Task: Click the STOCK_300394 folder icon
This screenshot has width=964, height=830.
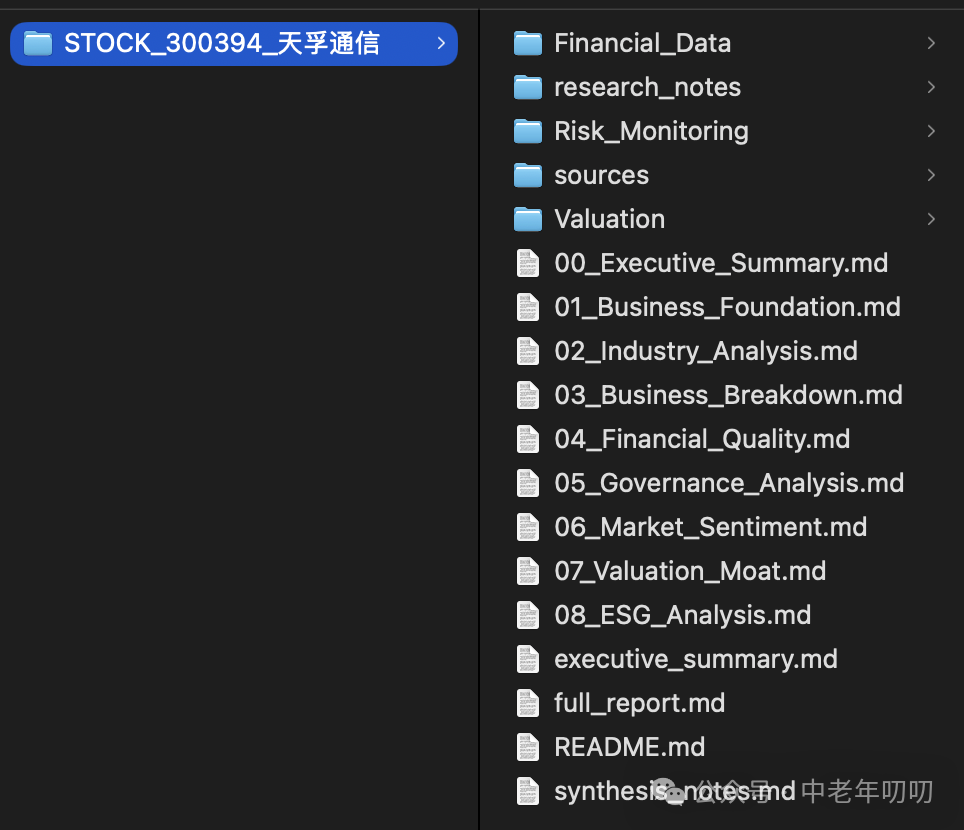Action: pos(38,44)
